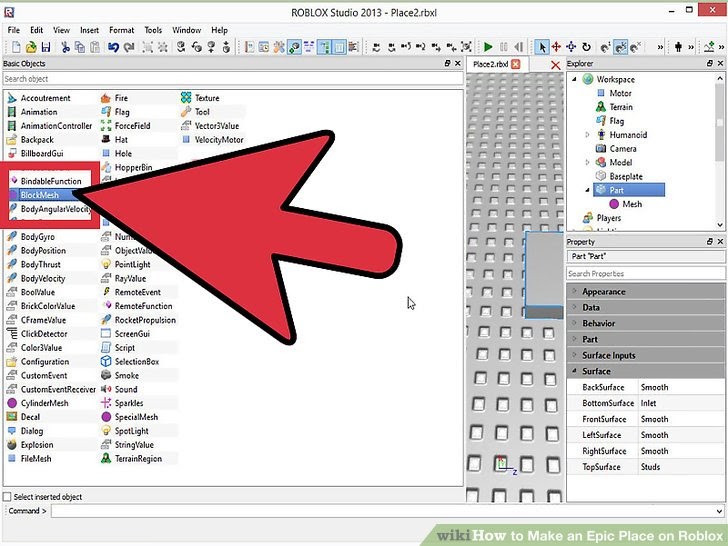Switch to the Place2.rbxl tab
The width and height of the screenshot is (728, 546).
tap(490, 64)
